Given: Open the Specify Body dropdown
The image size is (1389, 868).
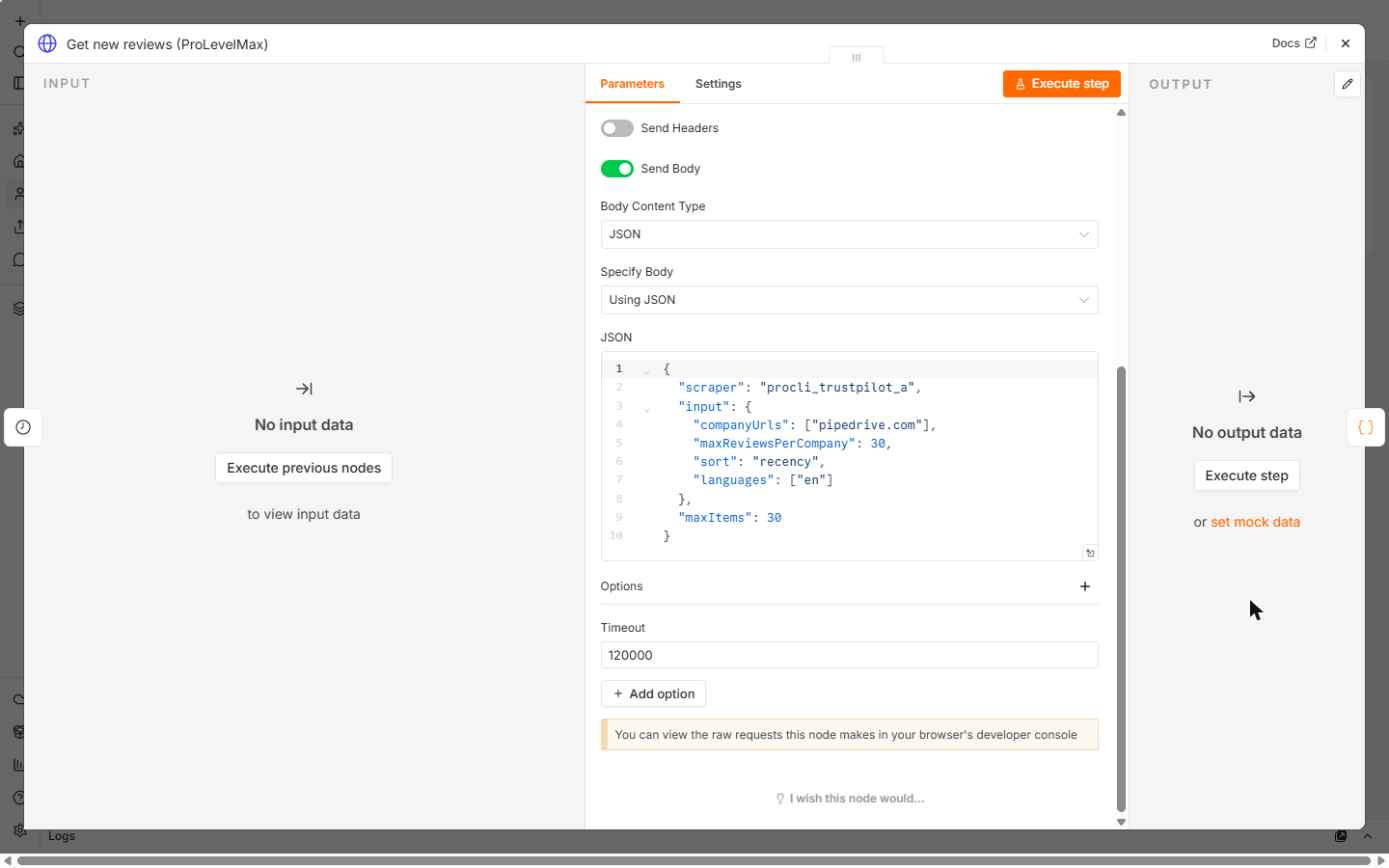Looking at the screenshot, I should (x=849, y=300).
